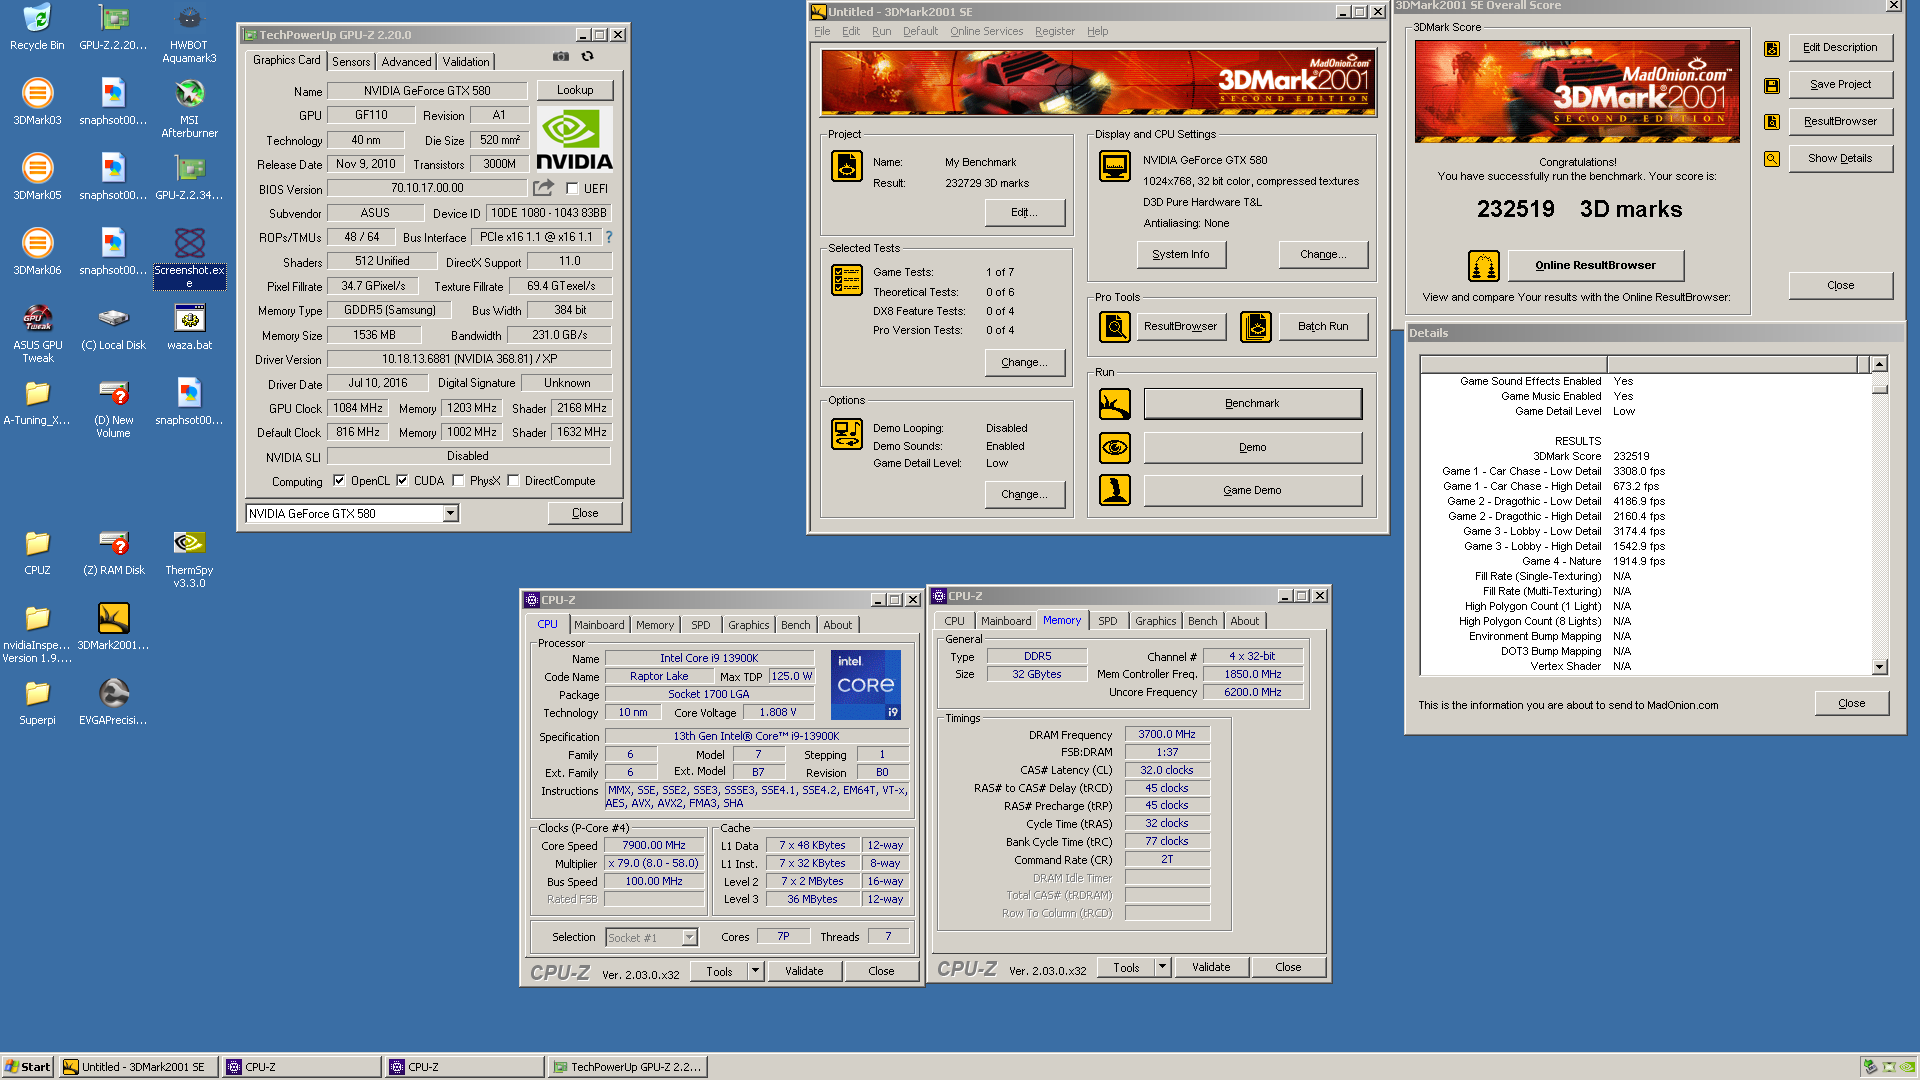
Task: Open Online Services menu in 3DMark2001
Action: [x=986, y=31]
